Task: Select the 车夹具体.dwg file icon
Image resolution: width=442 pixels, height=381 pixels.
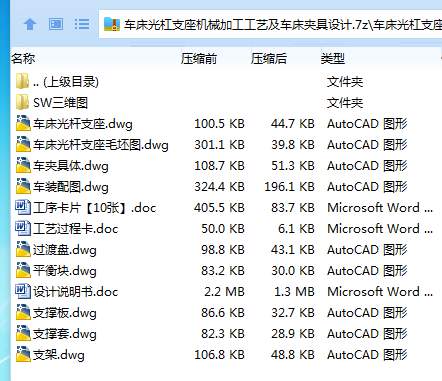Action: (23, 165)
